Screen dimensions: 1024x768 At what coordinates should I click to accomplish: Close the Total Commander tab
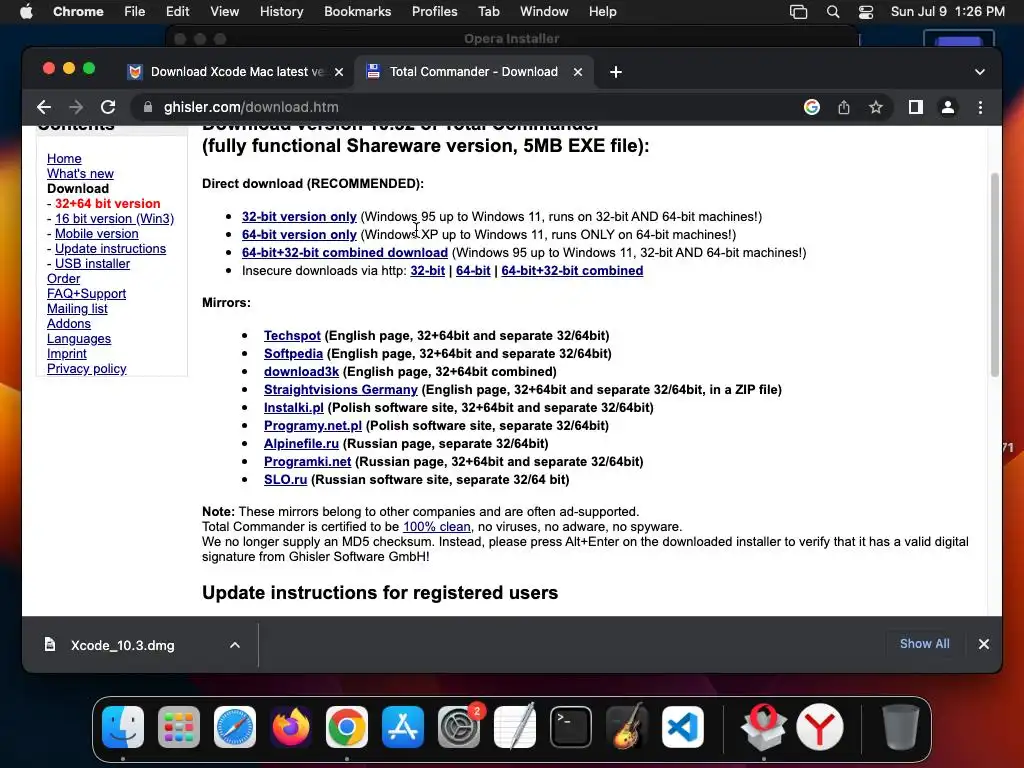click(x=578, y=72)
